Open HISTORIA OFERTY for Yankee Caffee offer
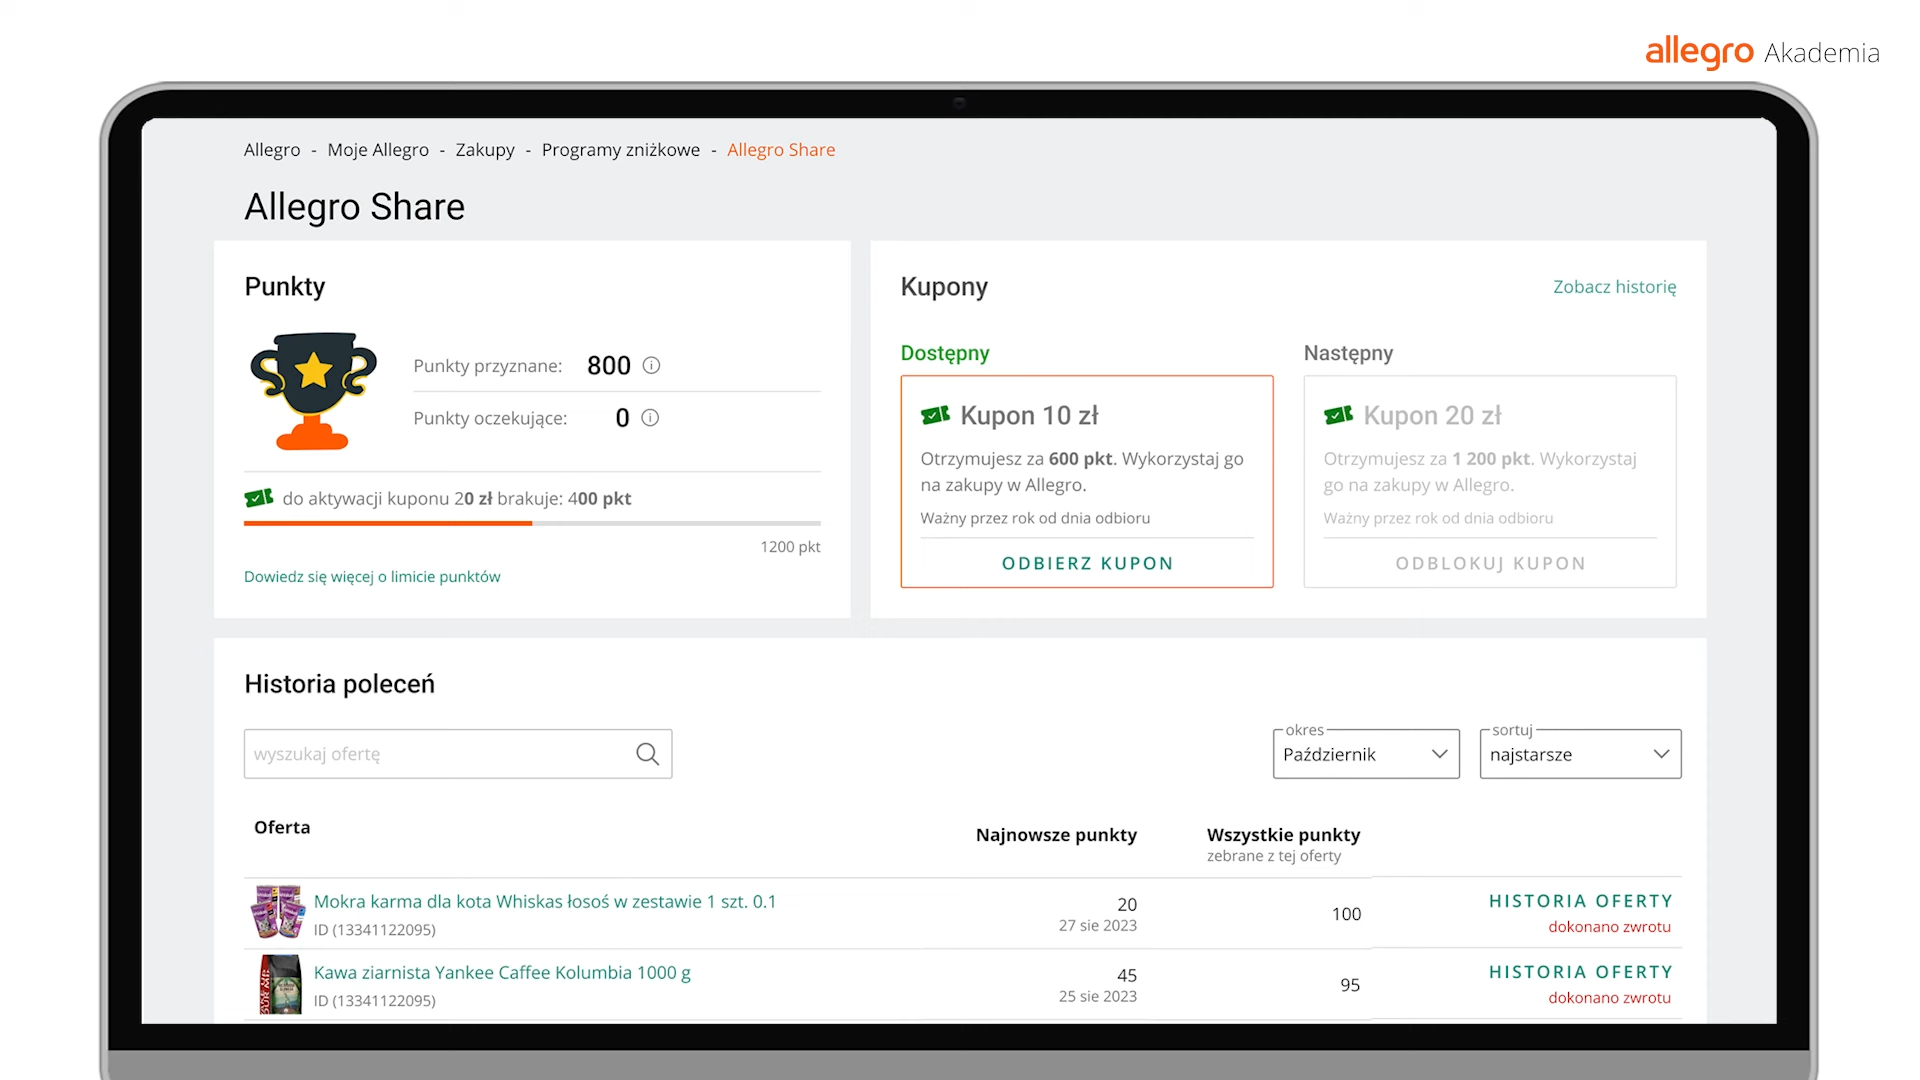1920x1080 pixels. [1580, 972]
